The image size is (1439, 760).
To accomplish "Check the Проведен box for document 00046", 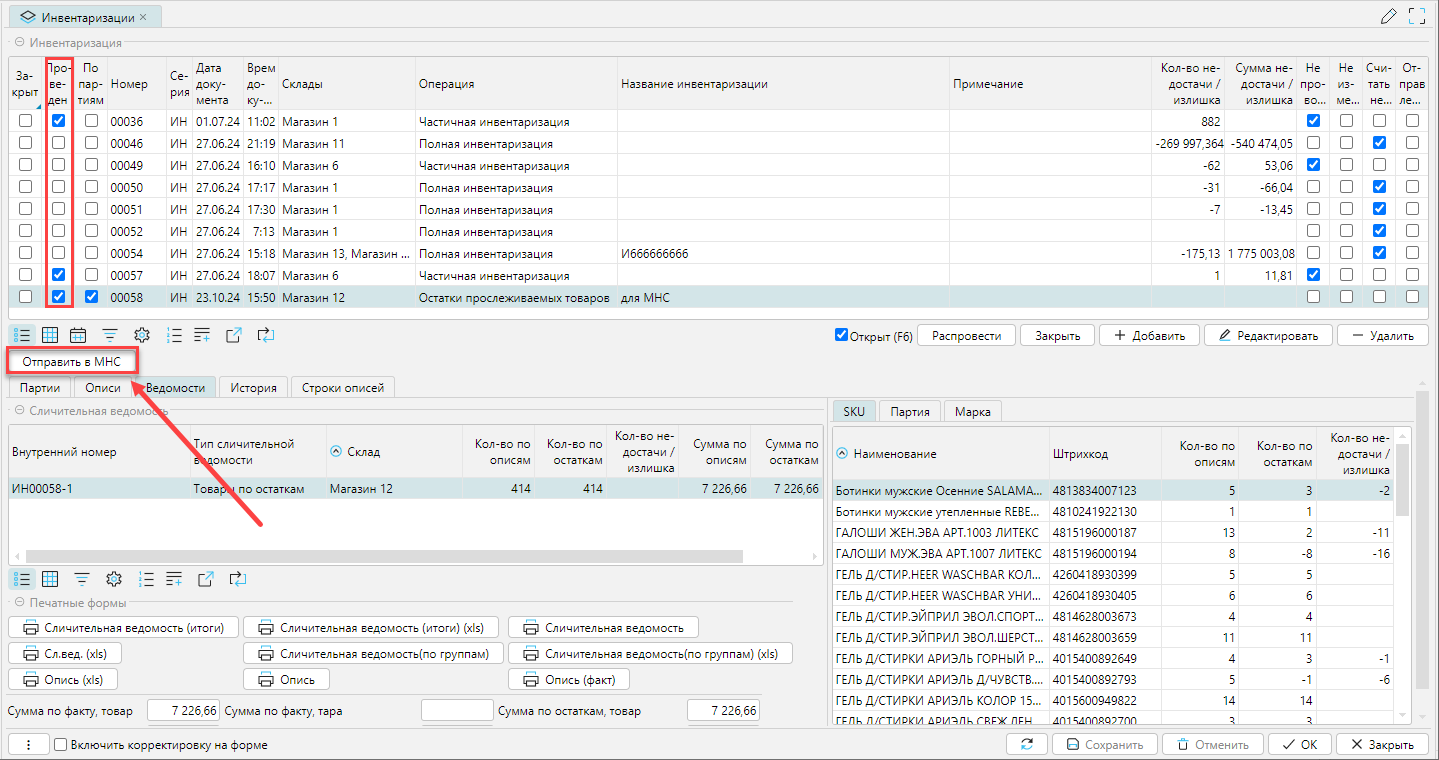I will coord(59,143).
